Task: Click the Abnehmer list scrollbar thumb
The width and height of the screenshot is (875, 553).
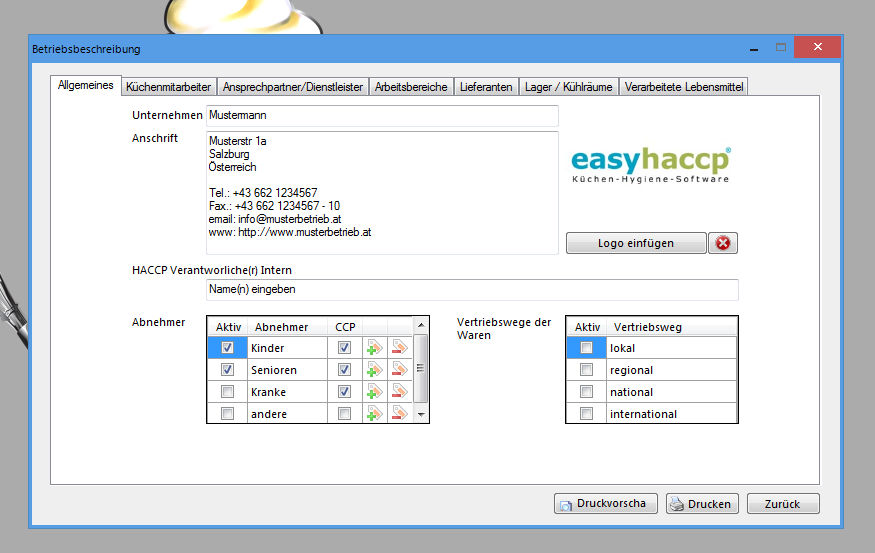Action: pos(421,368)
